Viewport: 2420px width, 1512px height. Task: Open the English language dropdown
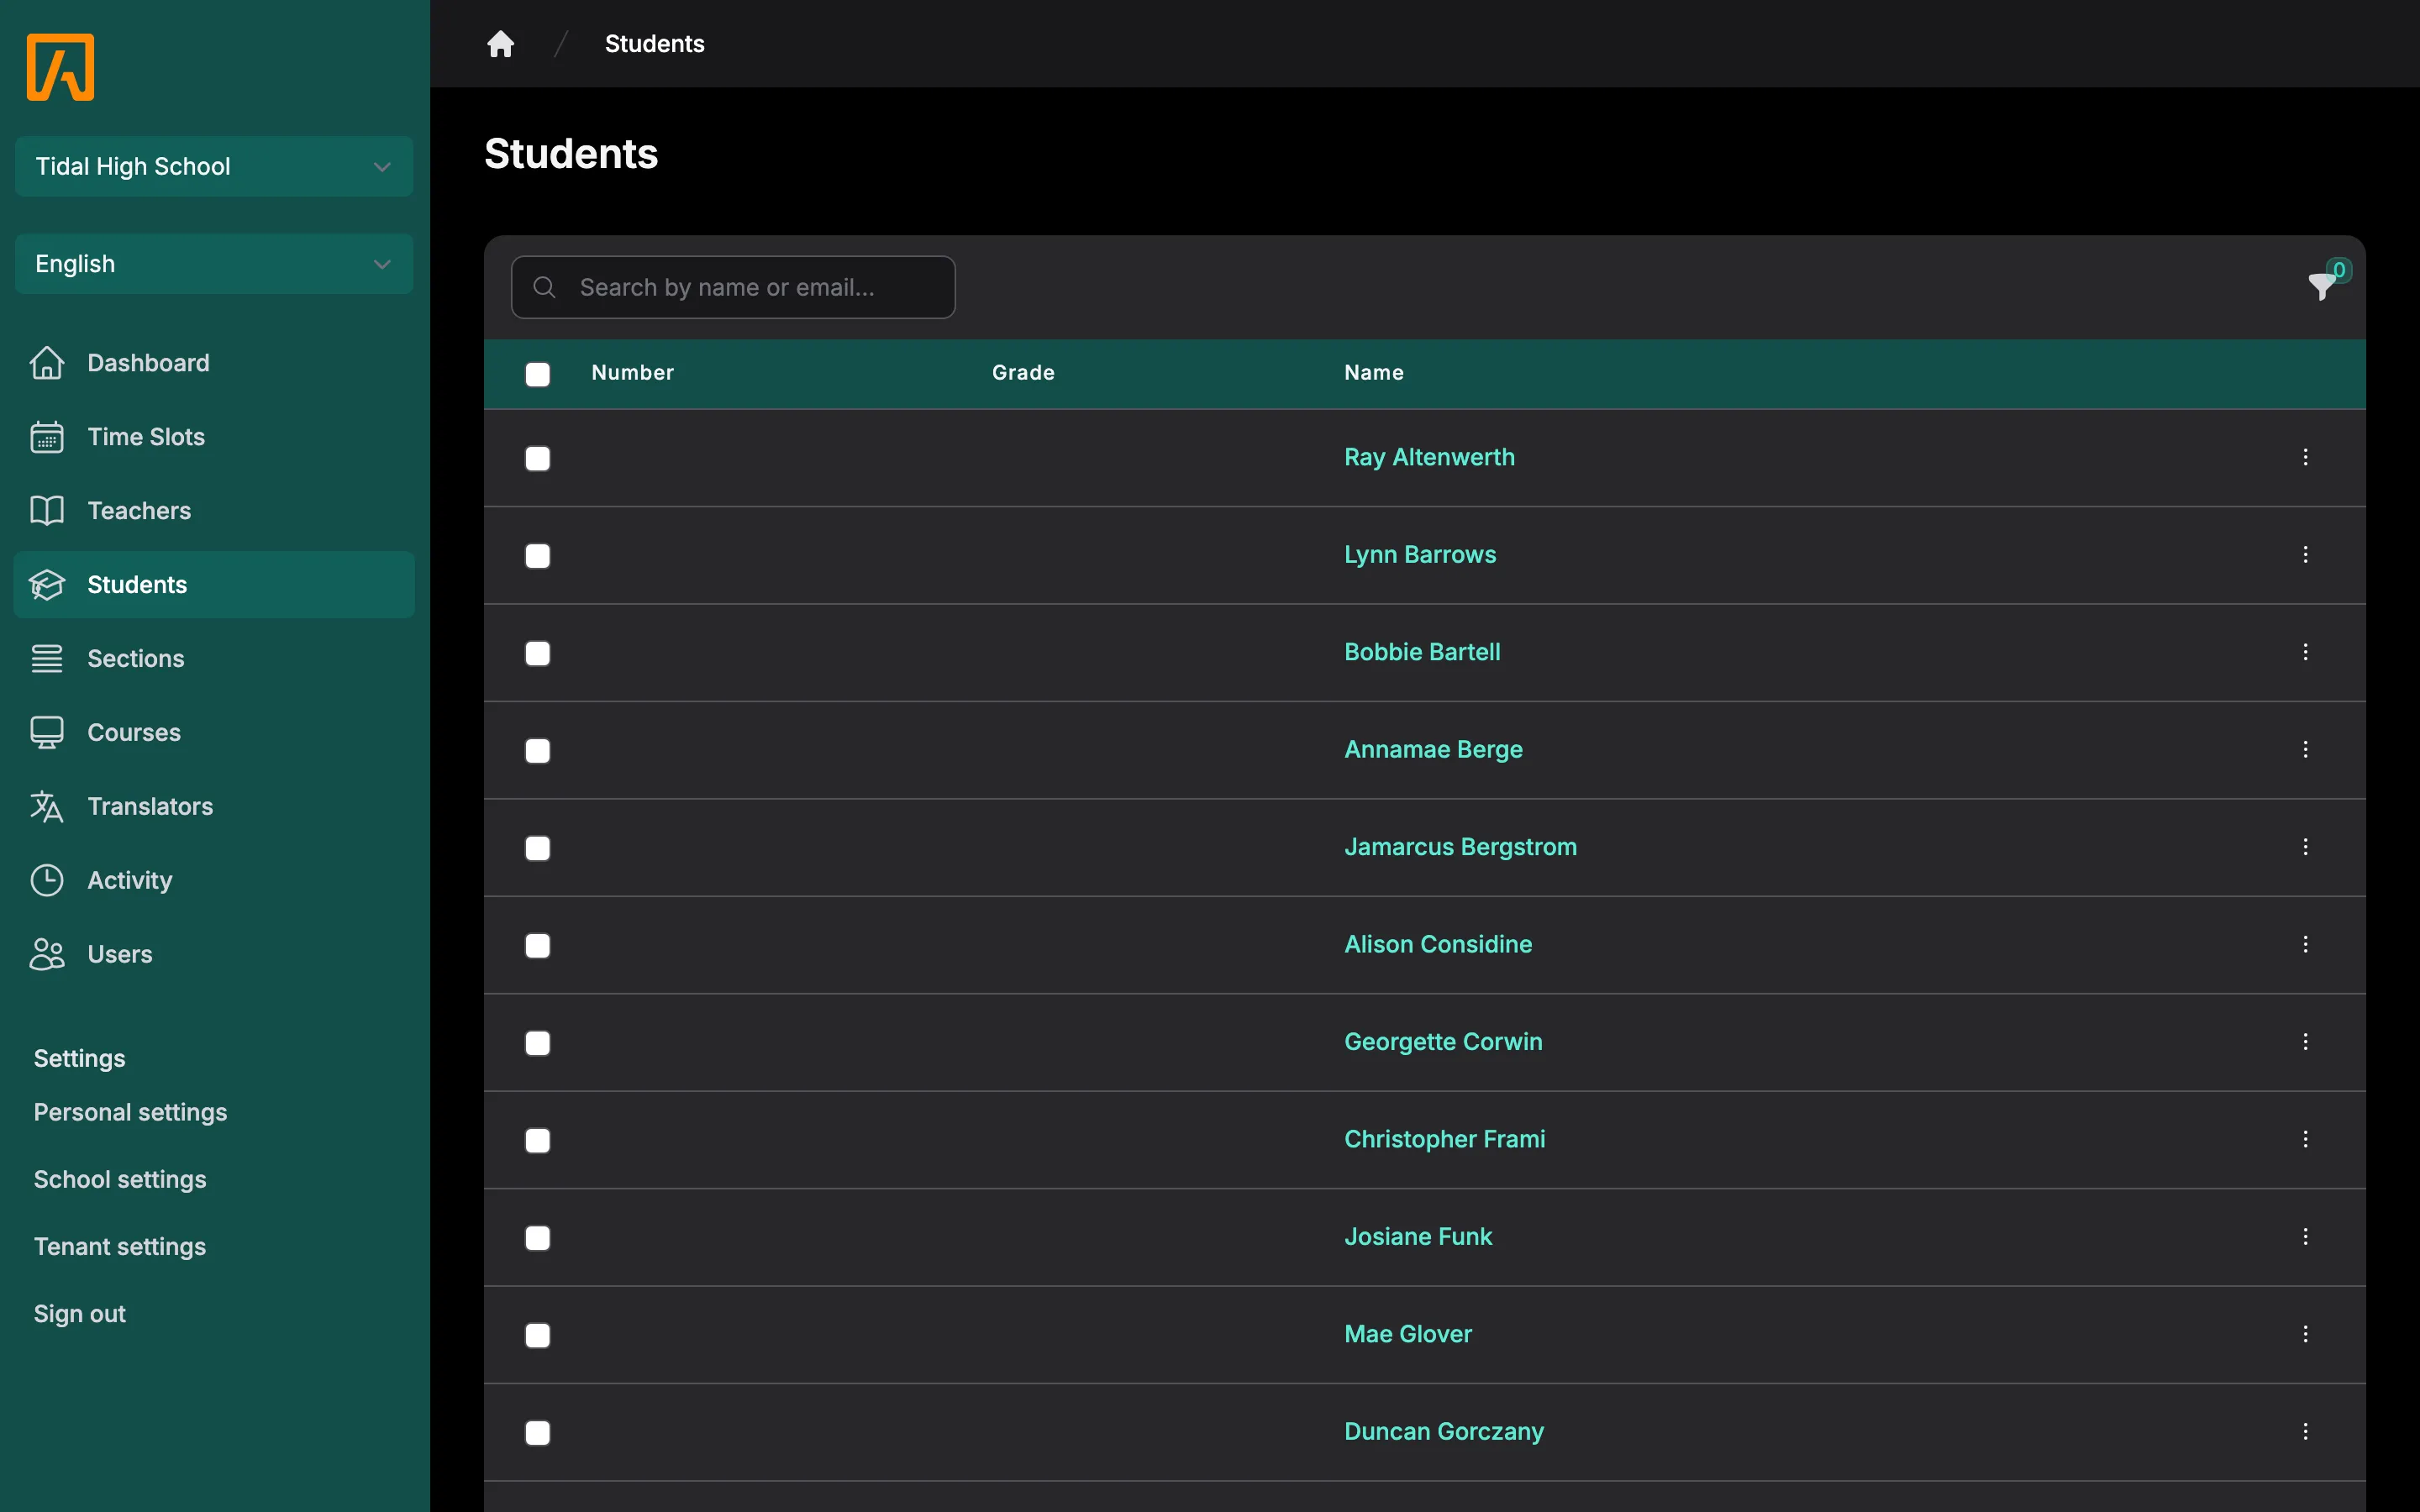point(214,264)
